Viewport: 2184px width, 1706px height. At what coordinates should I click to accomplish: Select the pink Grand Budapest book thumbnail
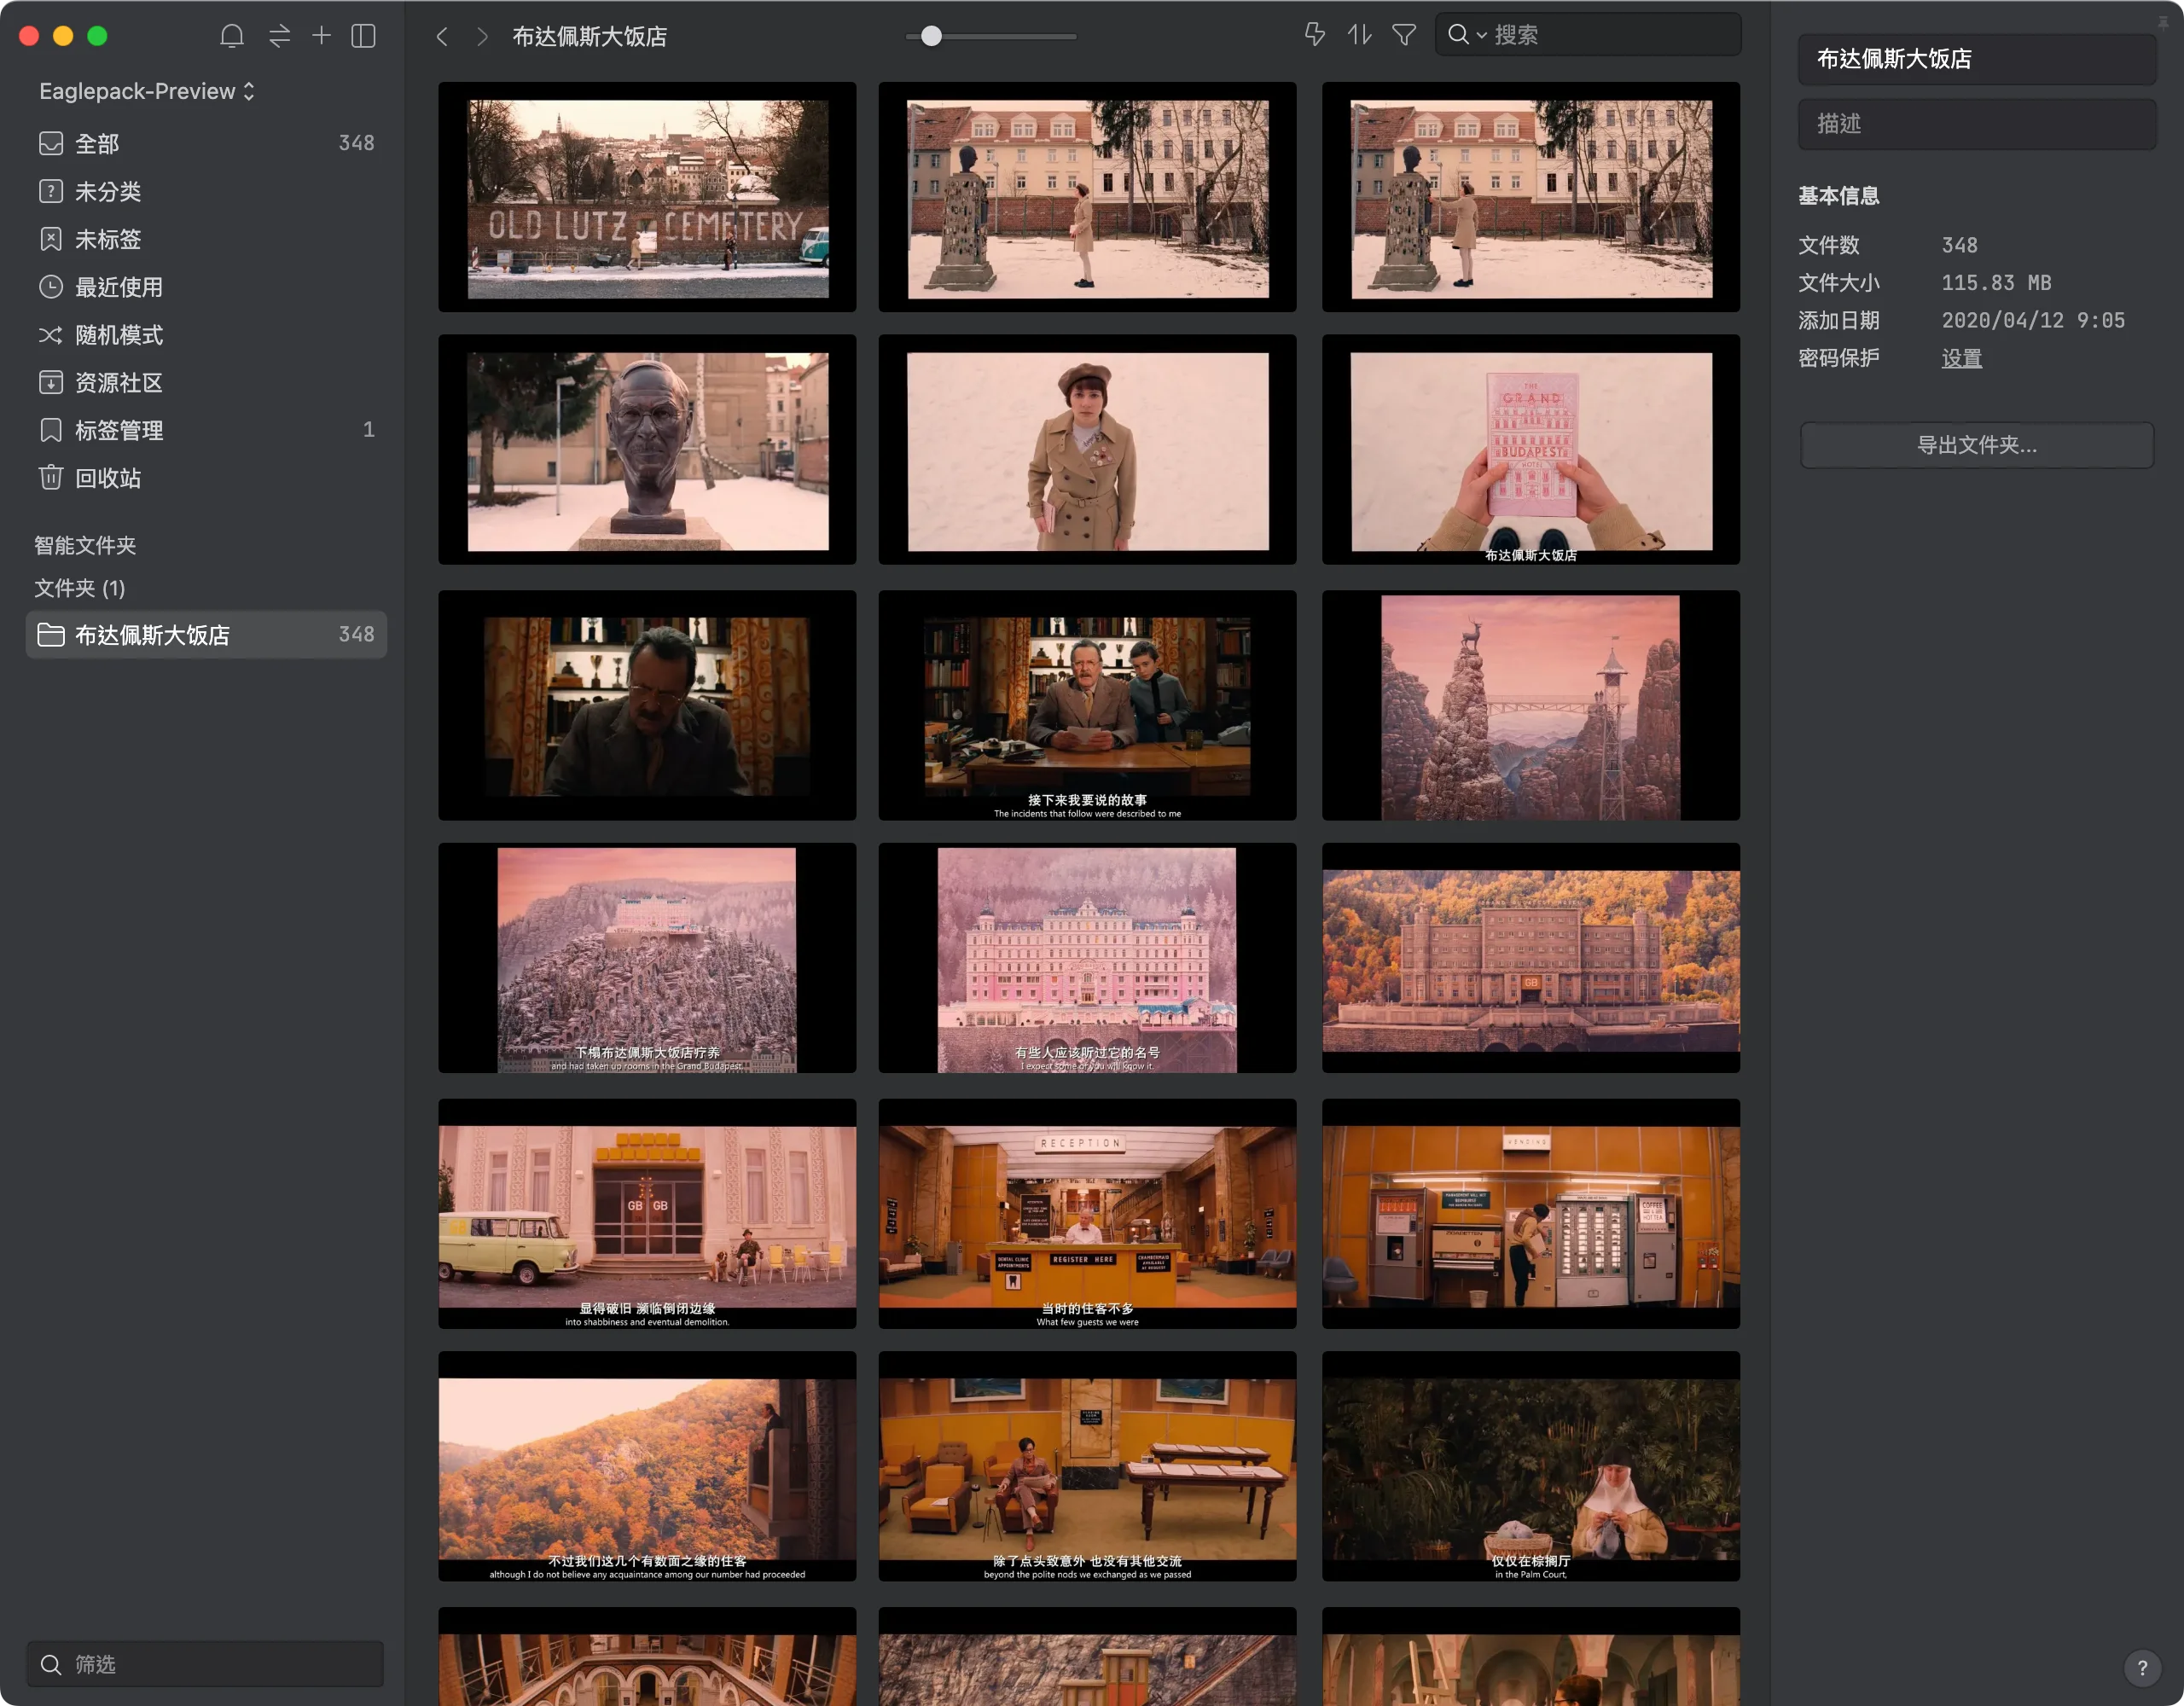(x=1531, y=450)
